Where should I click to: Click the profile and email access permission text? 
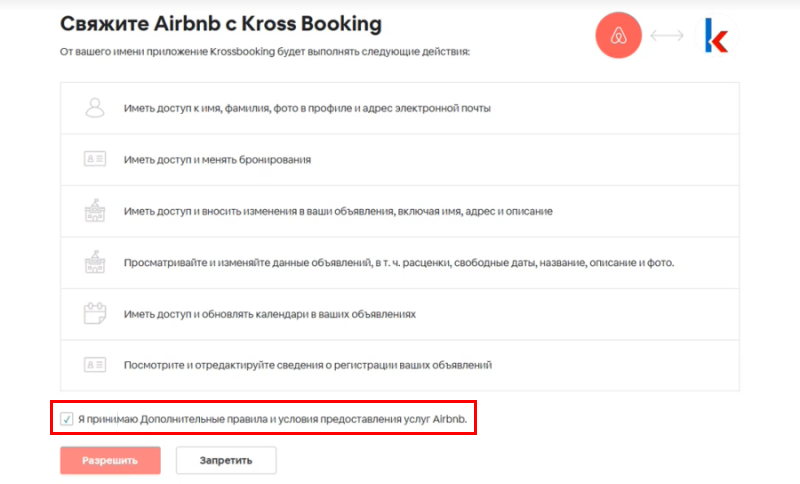[x=307, y=108]
